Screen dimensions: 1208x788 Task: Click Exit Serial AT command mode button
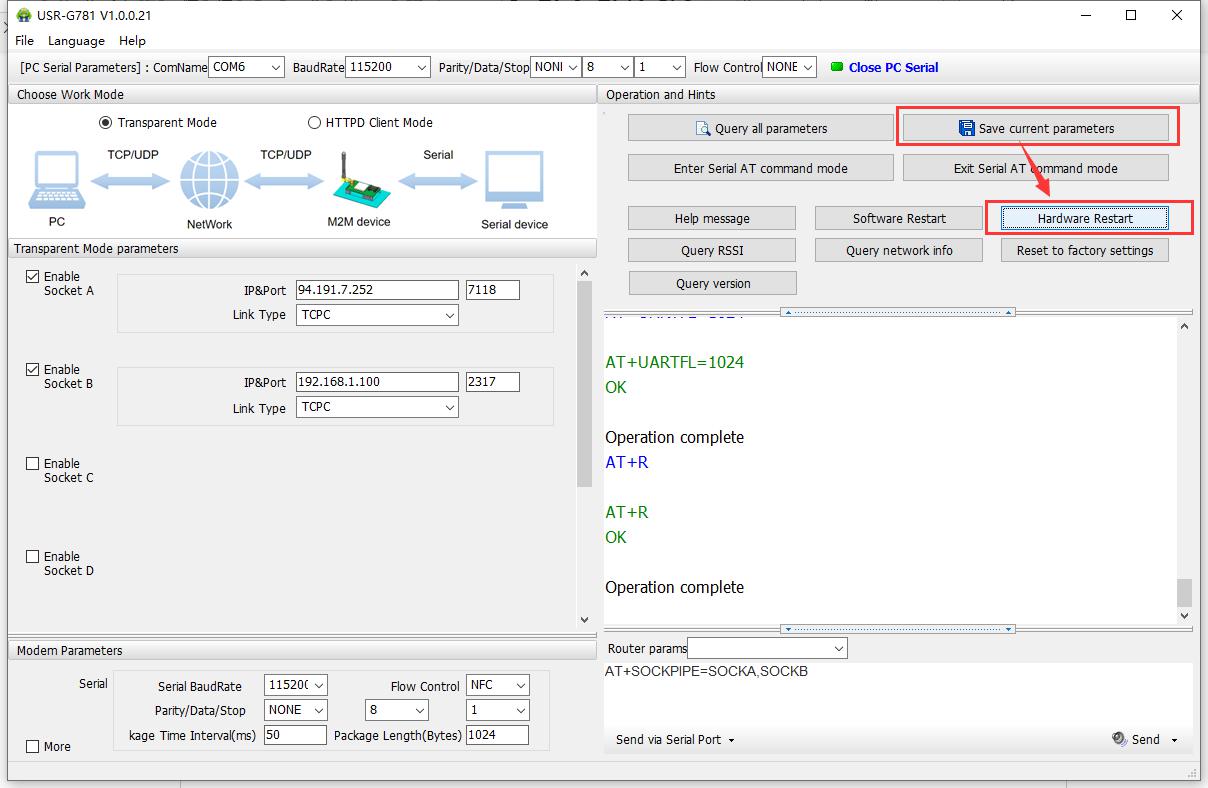[x=1036, y=168]
